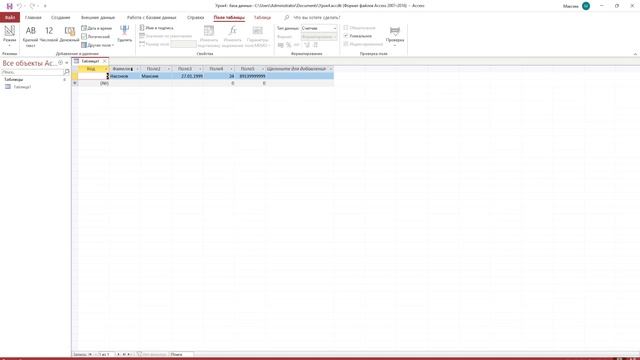Click the Redo arrow in title bar

pos(32,6)
